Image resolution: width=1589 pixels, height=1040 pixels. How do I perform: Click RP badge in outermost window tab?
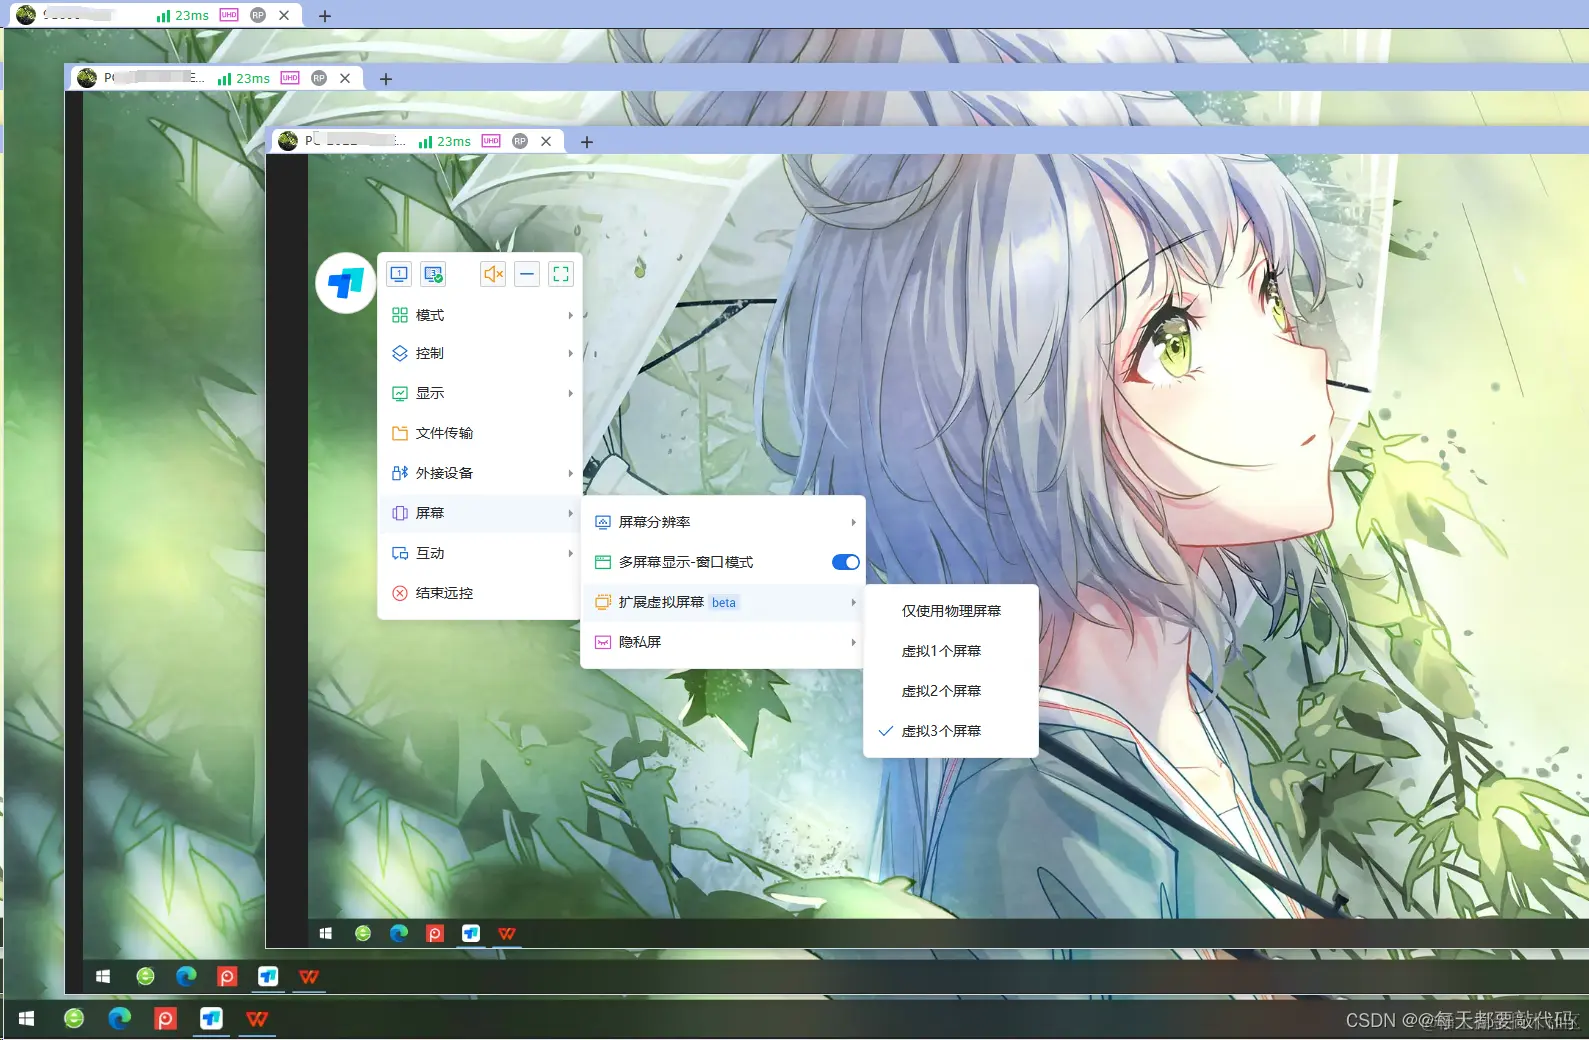click(x=258, y=15)
